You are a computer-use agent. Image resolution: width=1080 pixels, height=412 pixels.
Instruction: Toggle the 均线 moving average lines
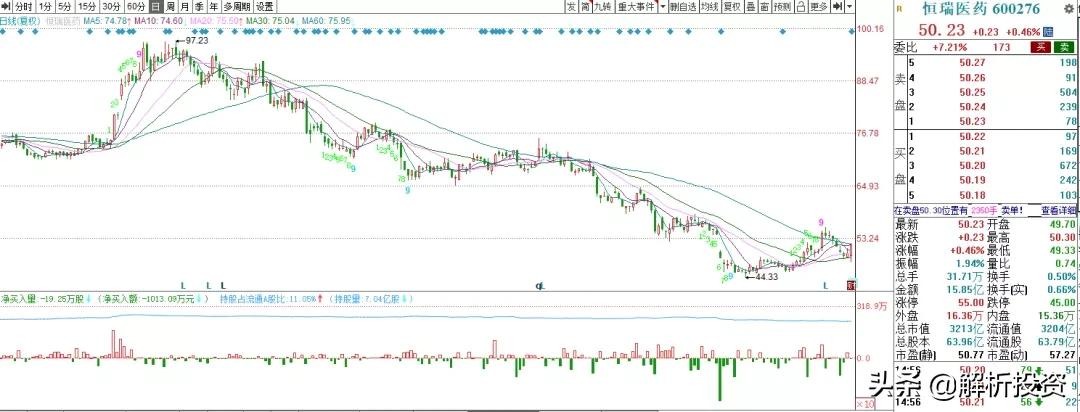click(709, 6)
